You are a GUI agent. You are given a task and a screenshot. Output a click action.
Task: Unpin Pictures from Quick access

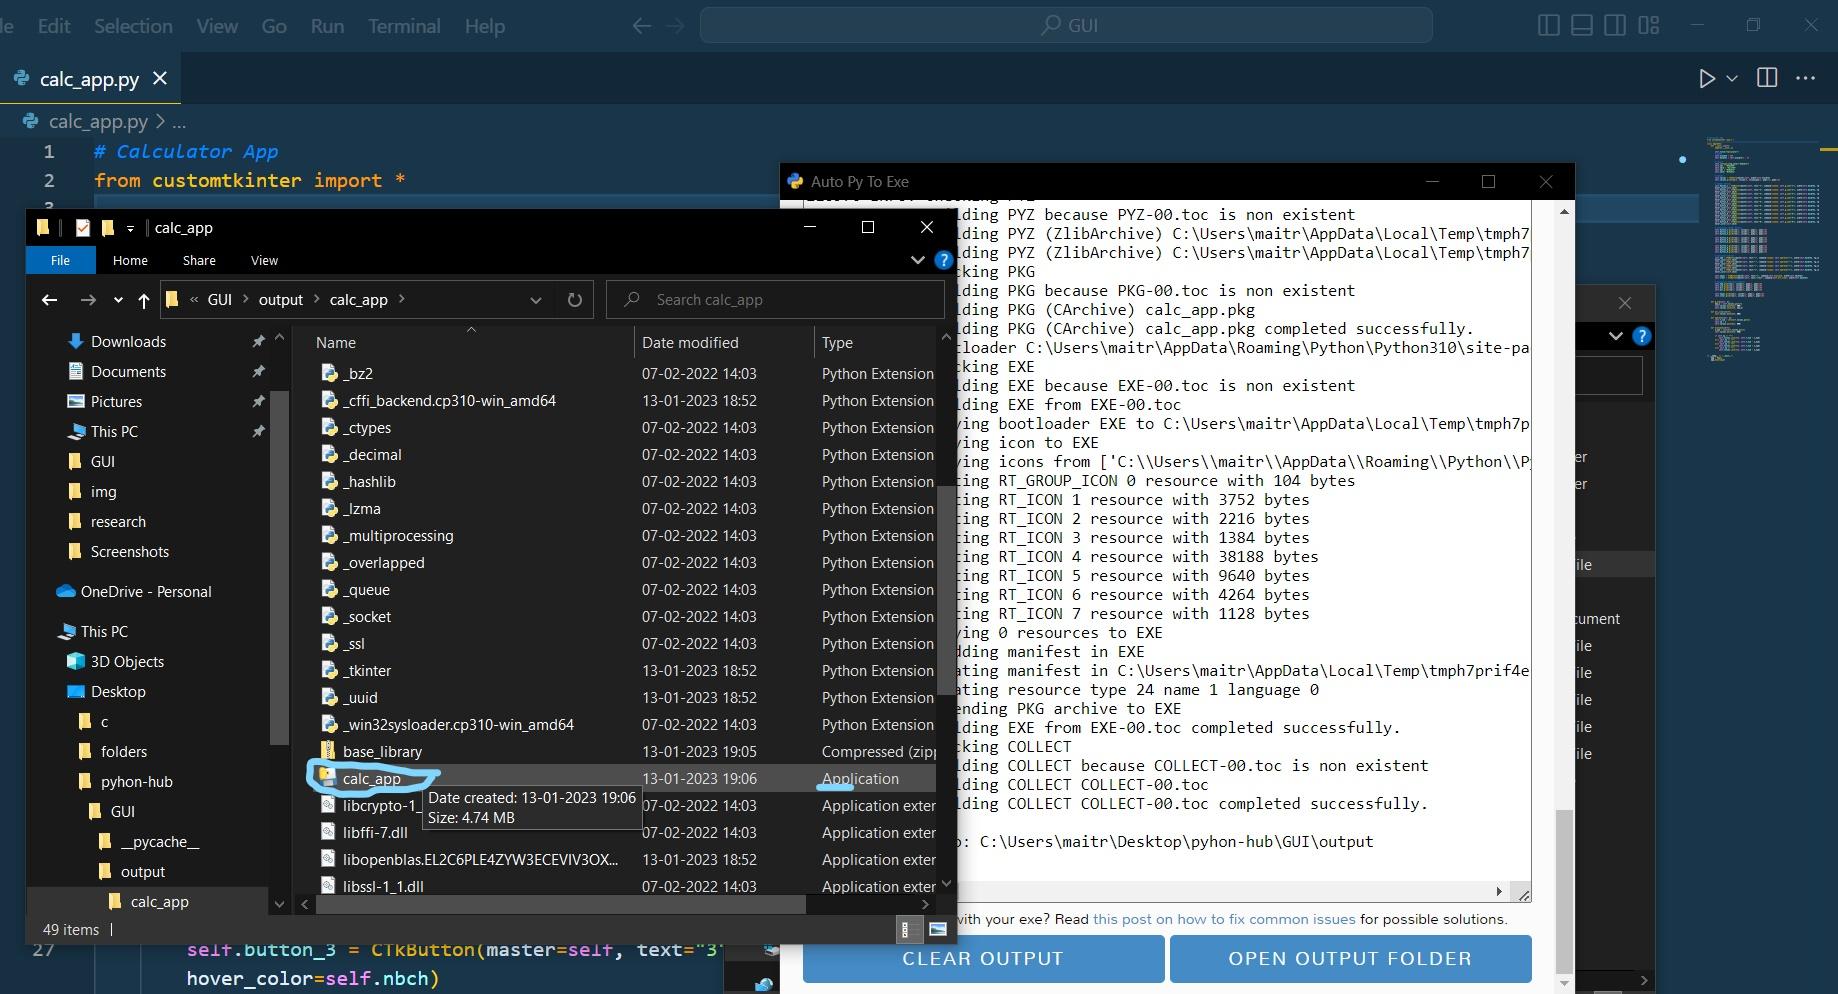(x=258, y=401)
